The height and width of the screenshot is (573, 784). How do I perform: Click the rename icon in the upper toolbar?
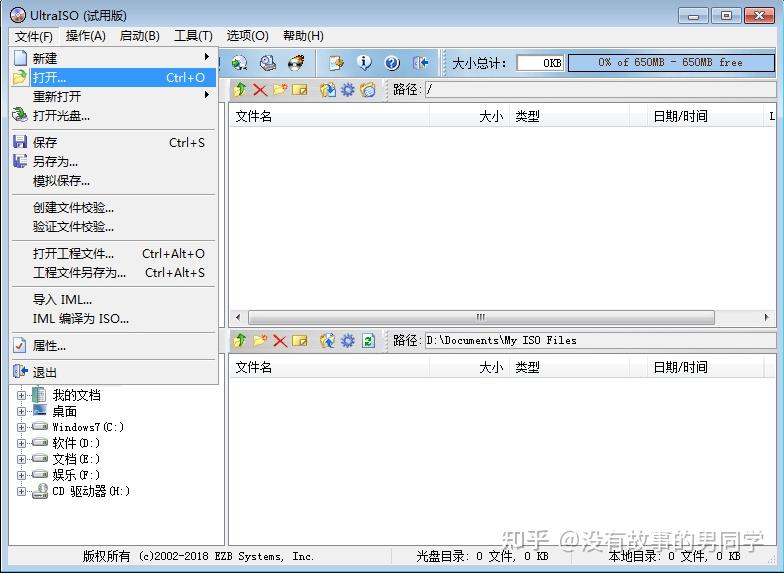pos(300,90)
